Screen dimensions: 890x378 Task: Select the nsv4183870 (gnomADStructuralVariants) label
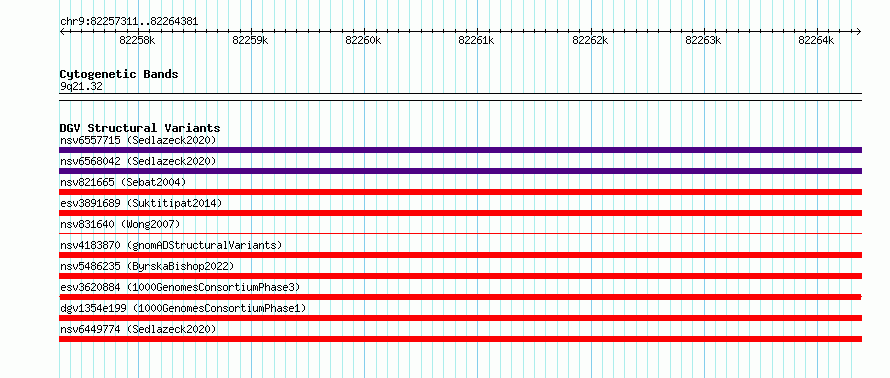171,245
